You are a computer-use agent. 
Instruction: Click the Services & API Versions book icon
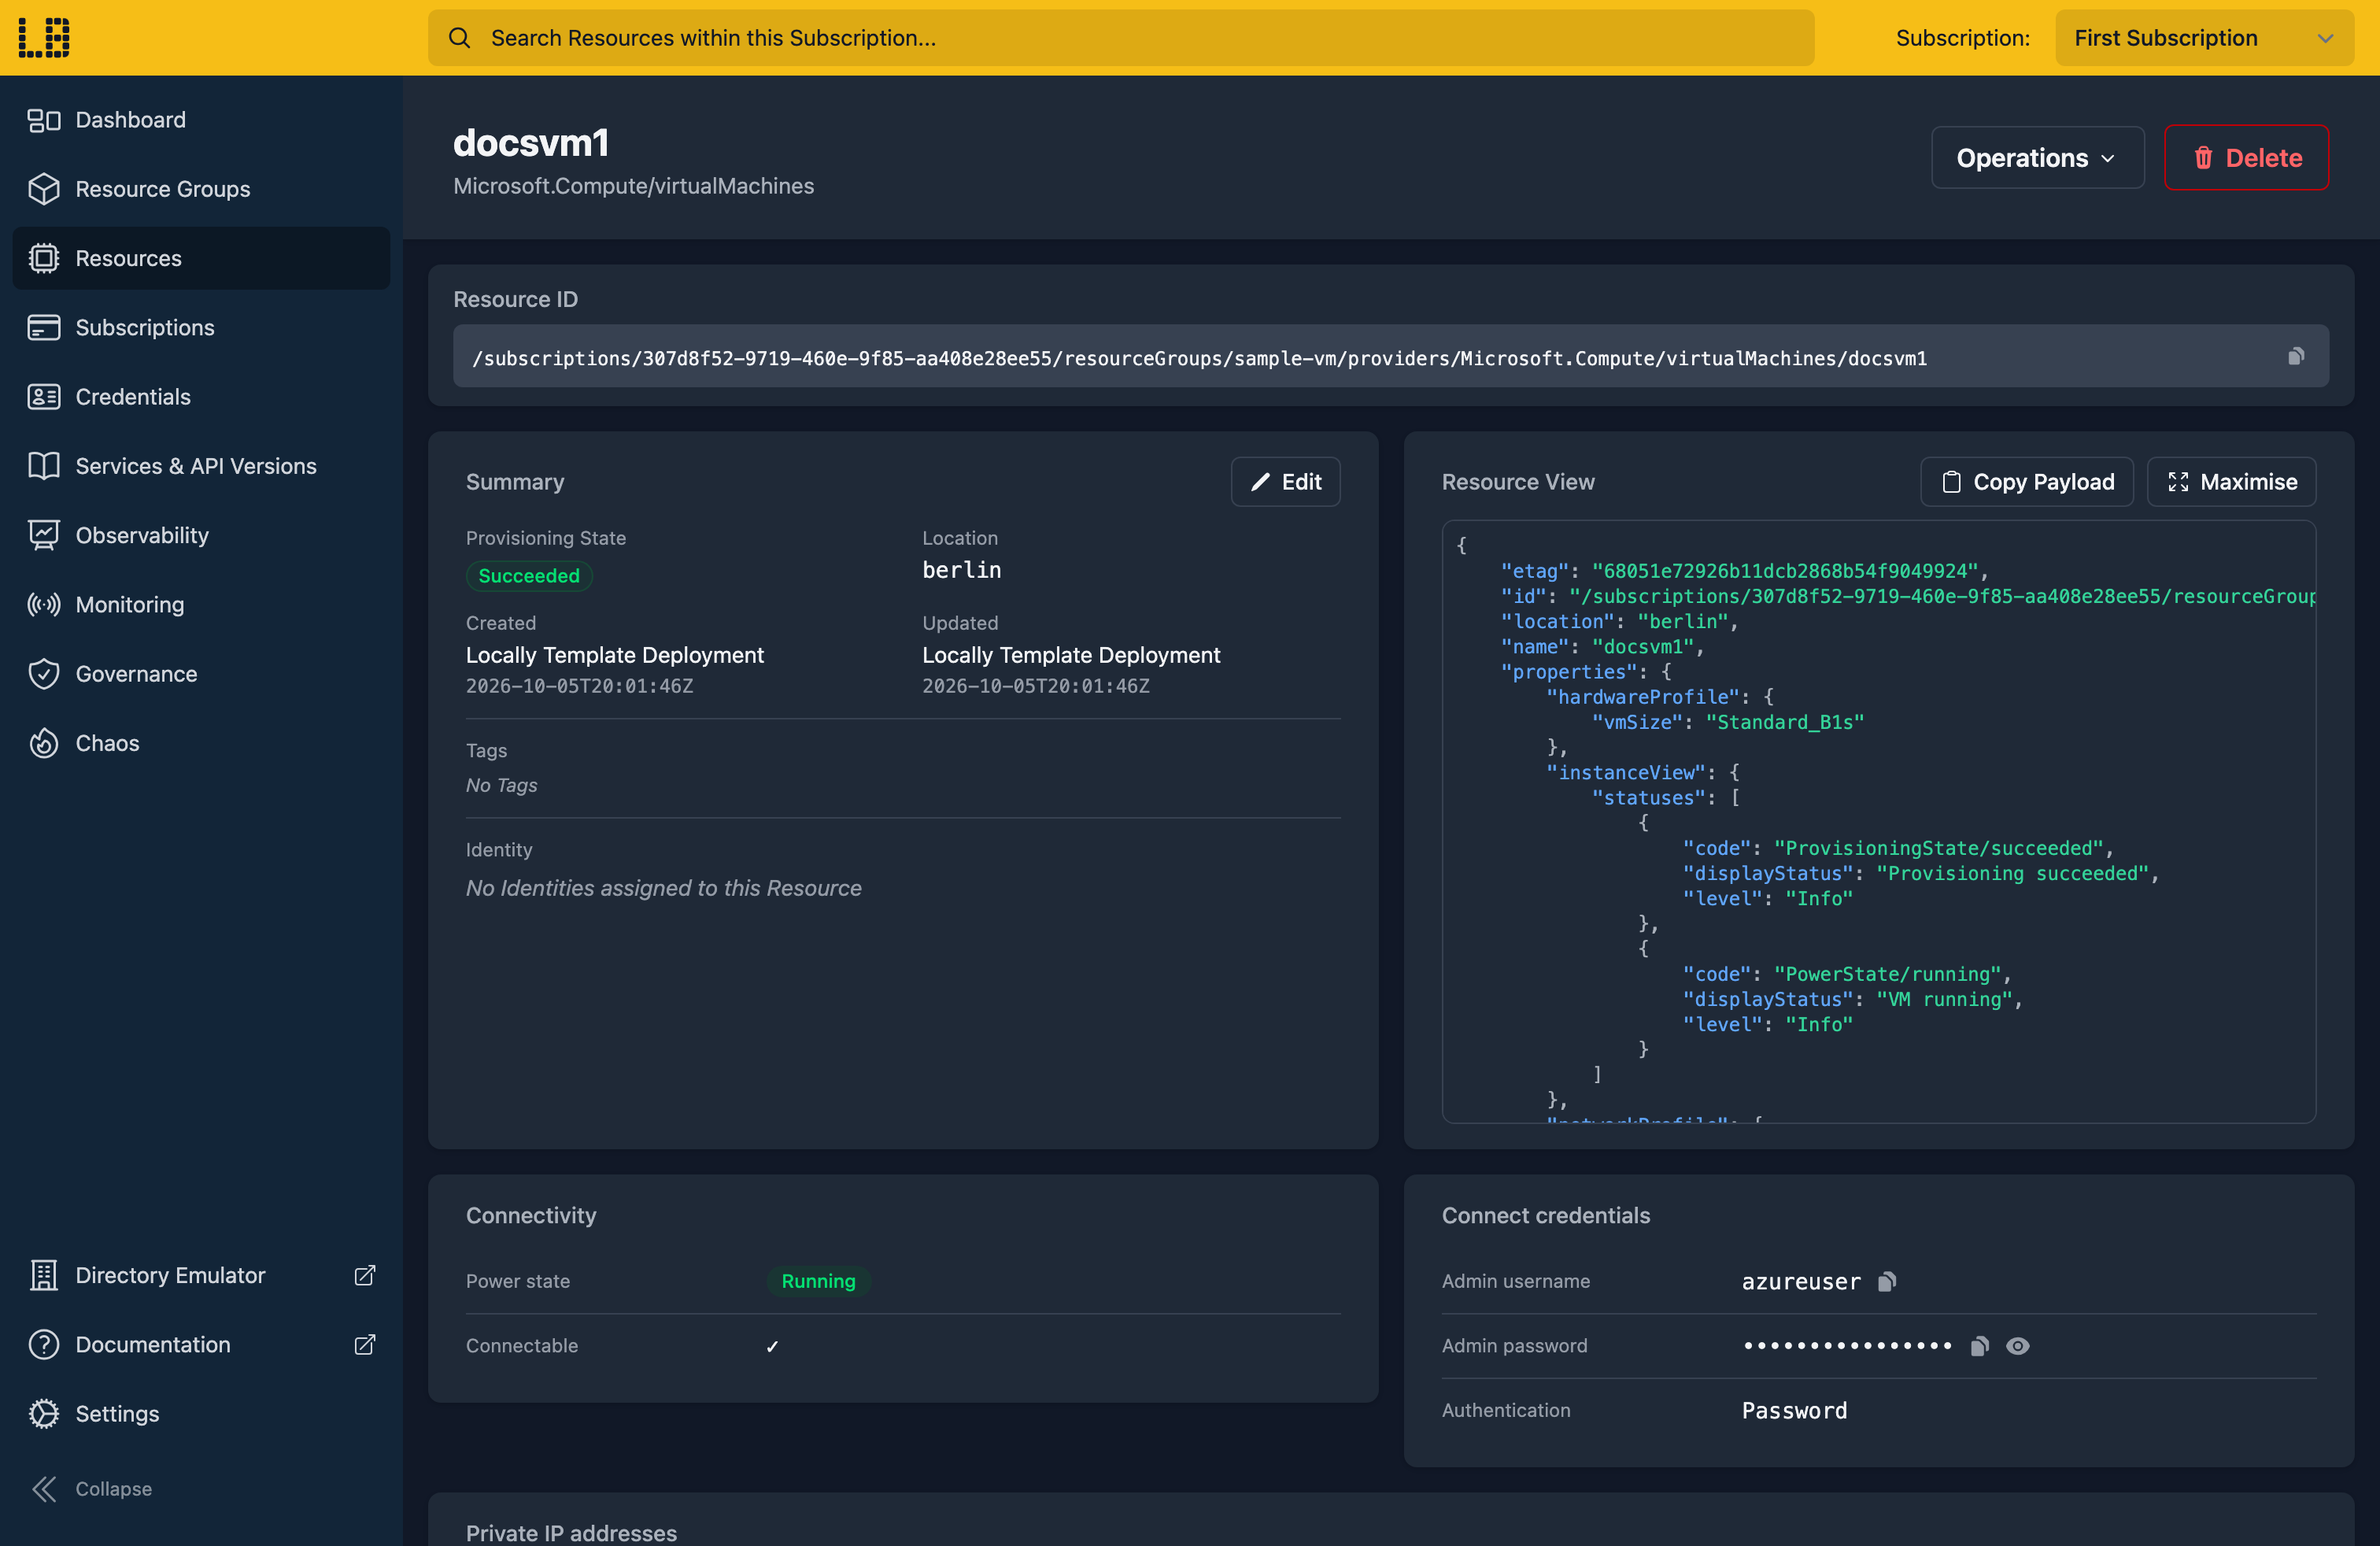pyautogui.click(x=44, y=466)
